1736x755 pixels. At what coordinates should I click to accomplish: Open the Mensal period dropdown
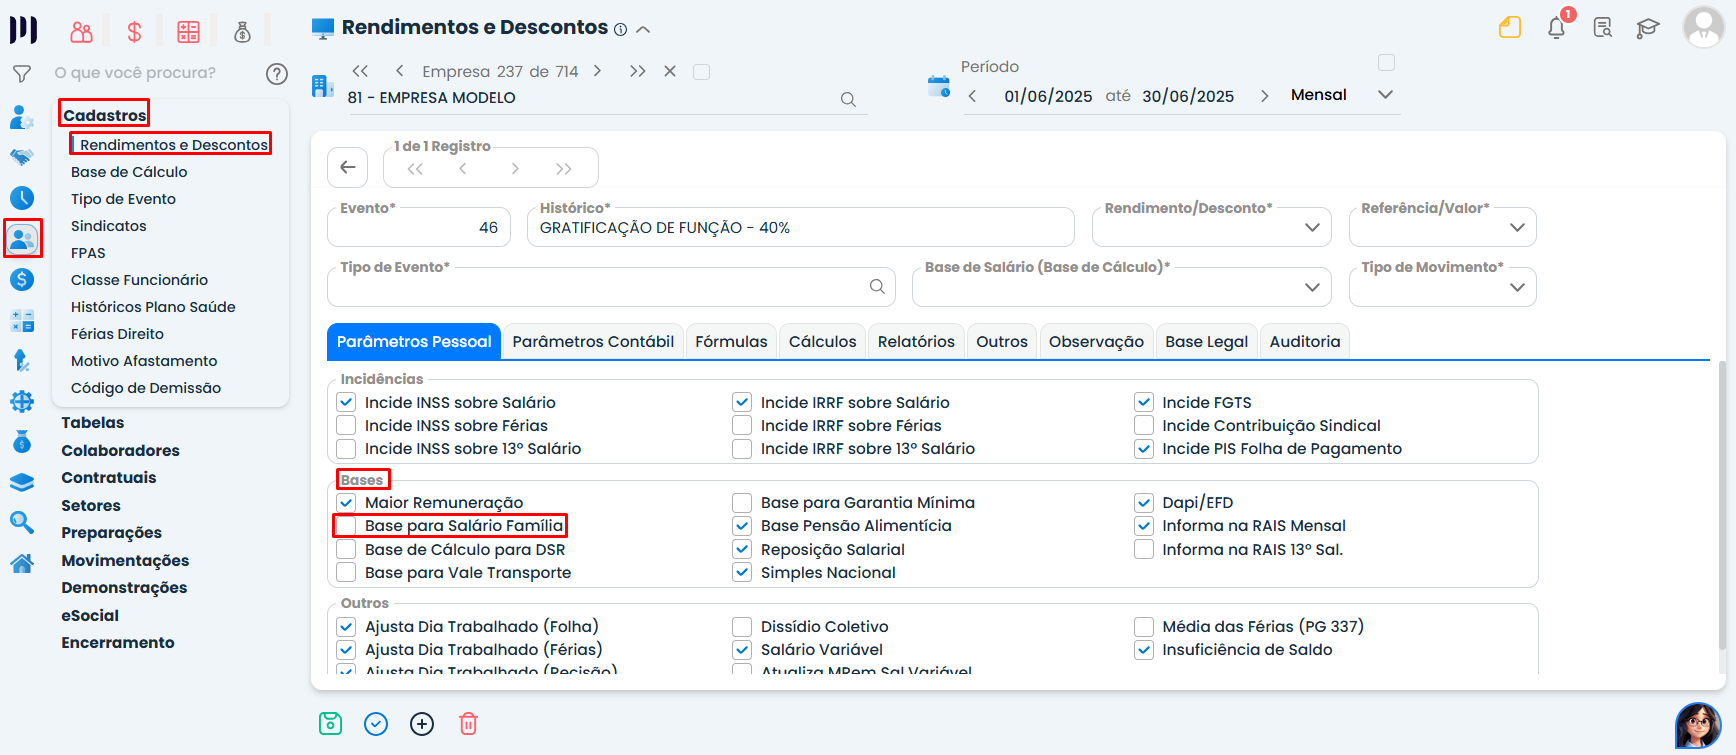click(1341, 95)
